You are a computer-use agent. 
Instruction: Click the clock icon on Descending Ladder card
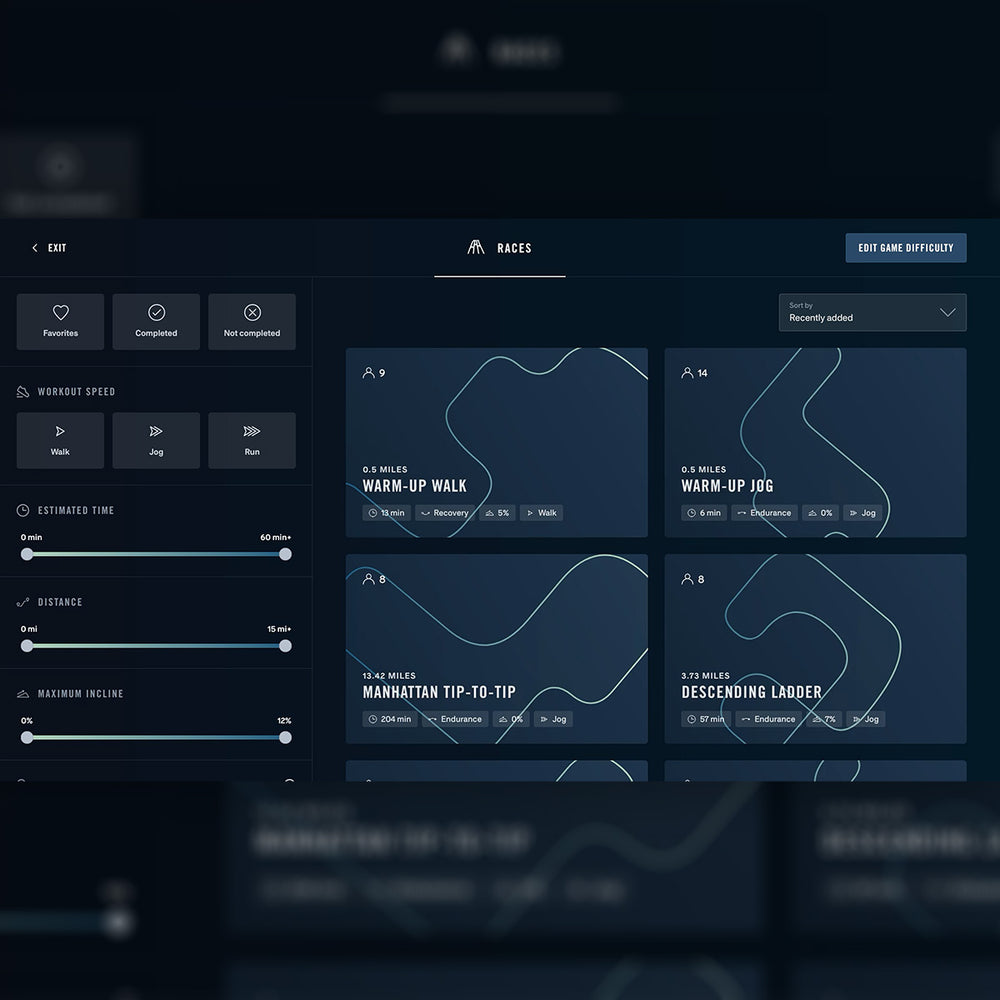tap(691, 719)
